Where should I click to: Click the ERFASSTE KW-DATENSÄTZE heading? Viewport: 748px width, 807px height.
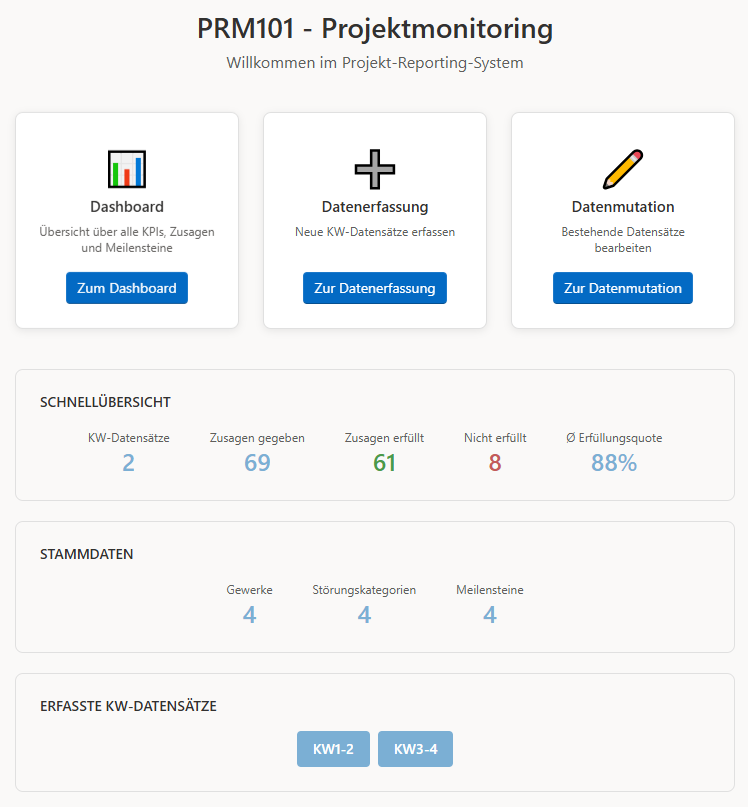point(128,706)
